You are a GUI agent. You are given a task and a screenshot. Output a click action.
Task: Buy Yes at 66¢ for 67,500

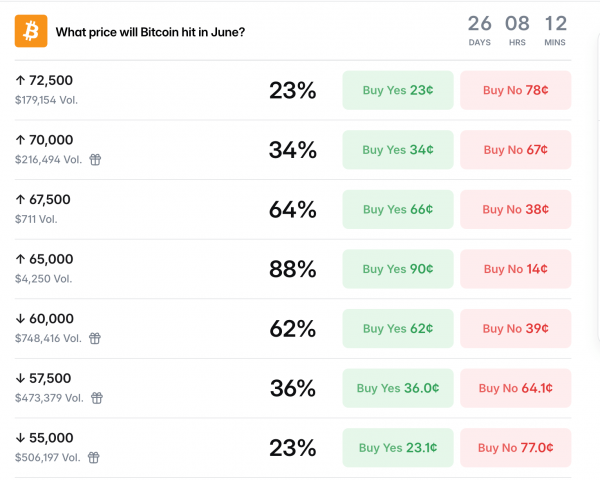click(x=398, y=209)
